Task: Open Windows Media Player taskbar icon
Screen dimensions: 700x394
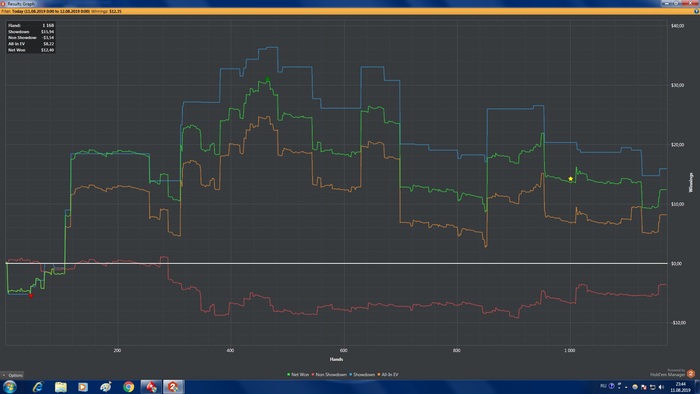Action: coord(83,387)
